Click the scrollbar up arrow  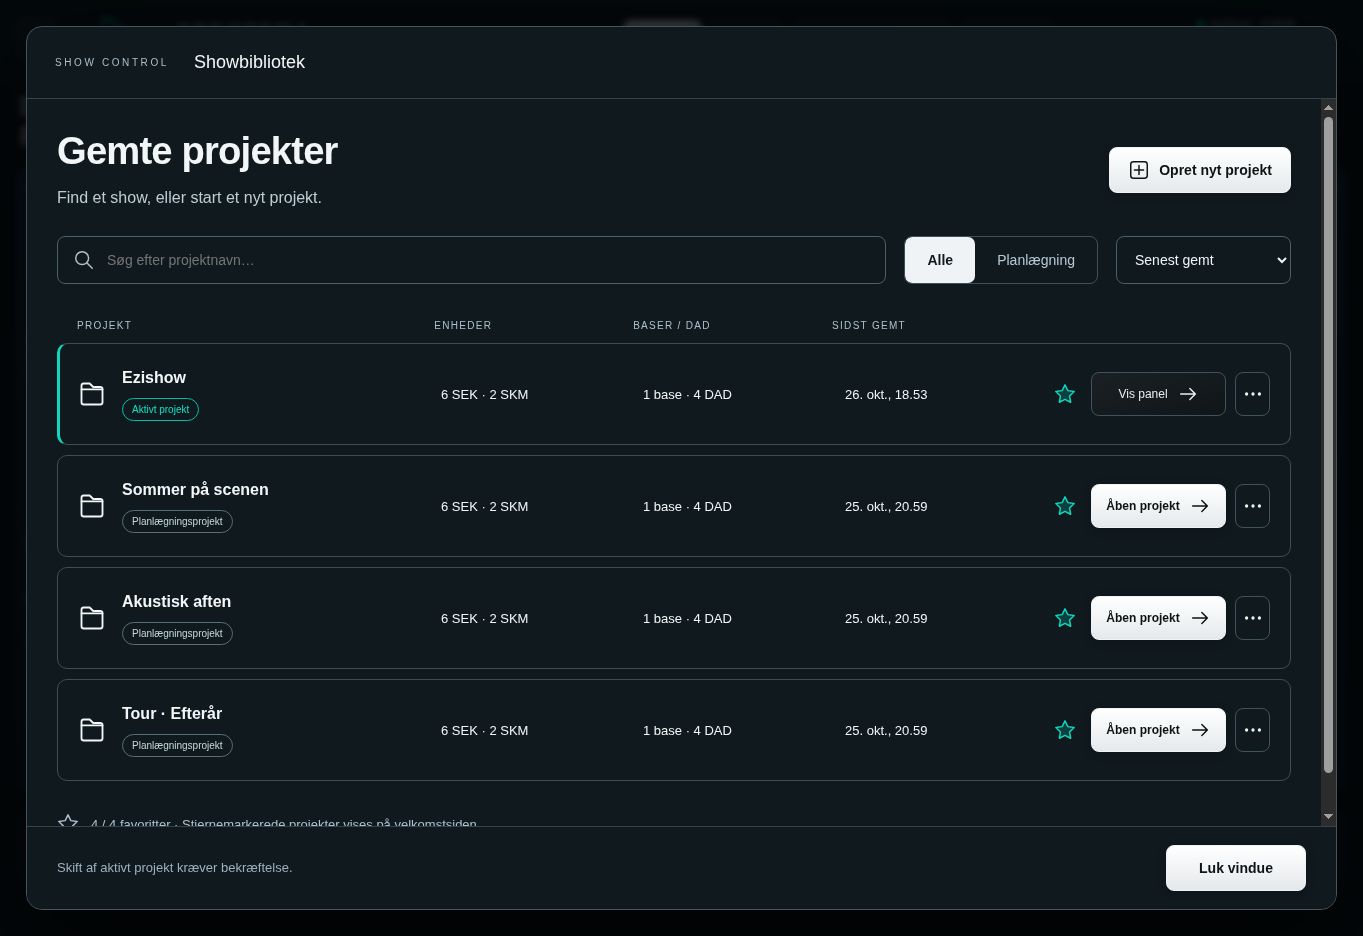[x=1329, y=108]
